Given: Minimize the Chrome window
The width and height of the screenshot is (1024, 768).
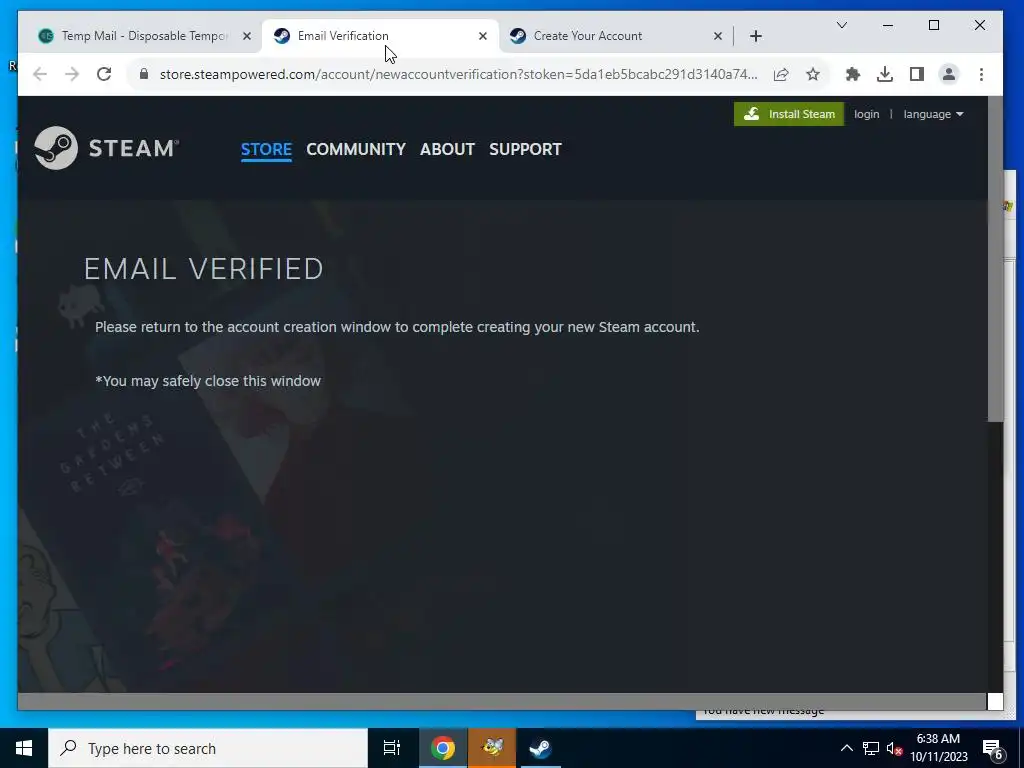Looking at the screenshot, I should pyautogui.click(x=888, y=25).
